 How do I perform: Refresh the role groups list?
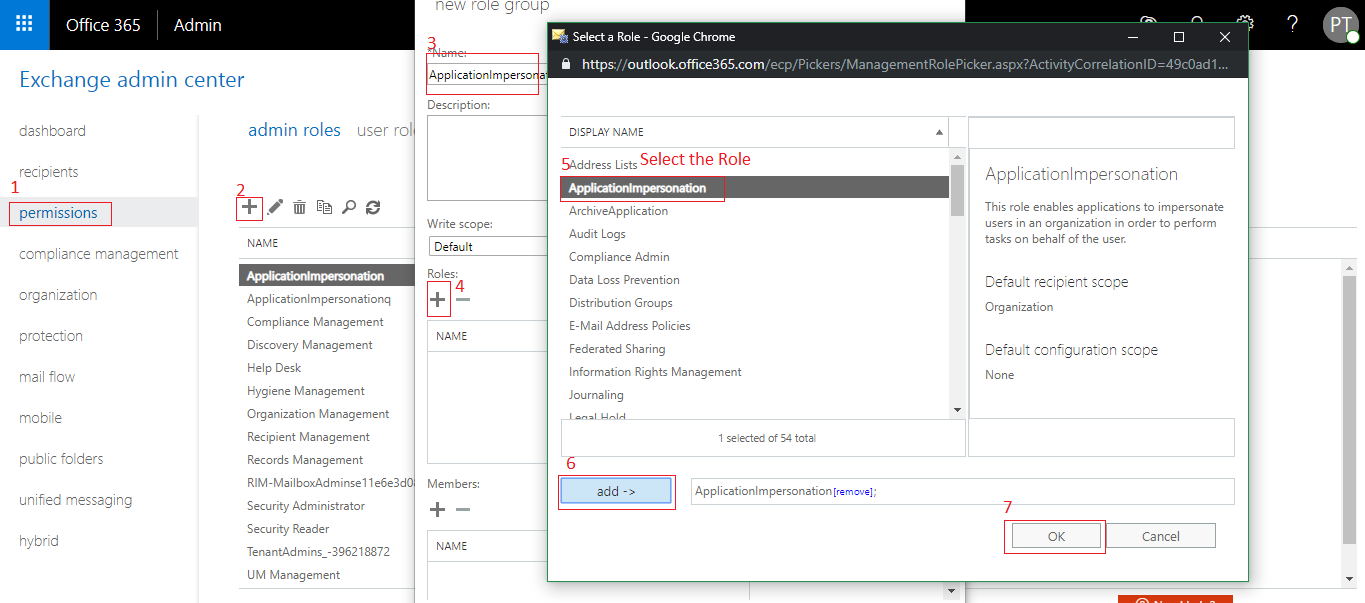click(373, 207)
